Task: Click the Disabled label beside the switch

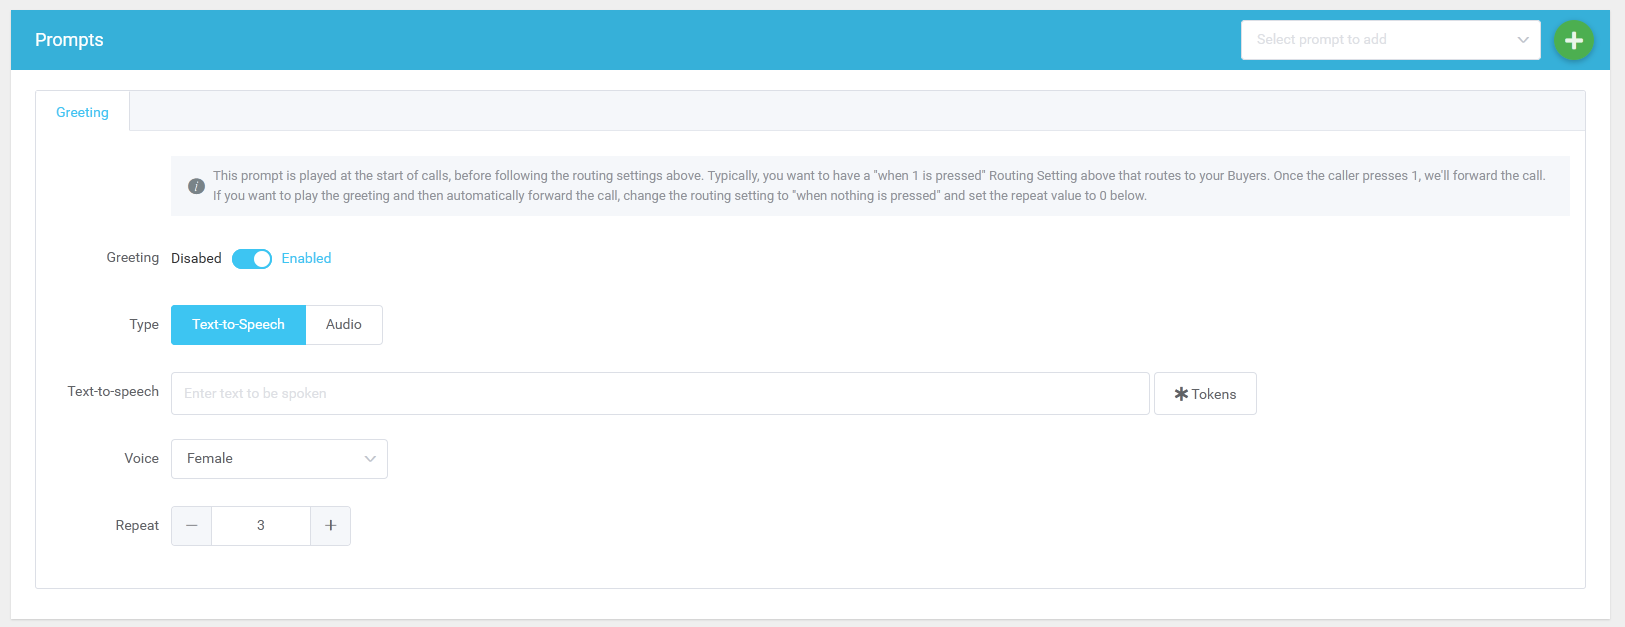Action: 196,259
